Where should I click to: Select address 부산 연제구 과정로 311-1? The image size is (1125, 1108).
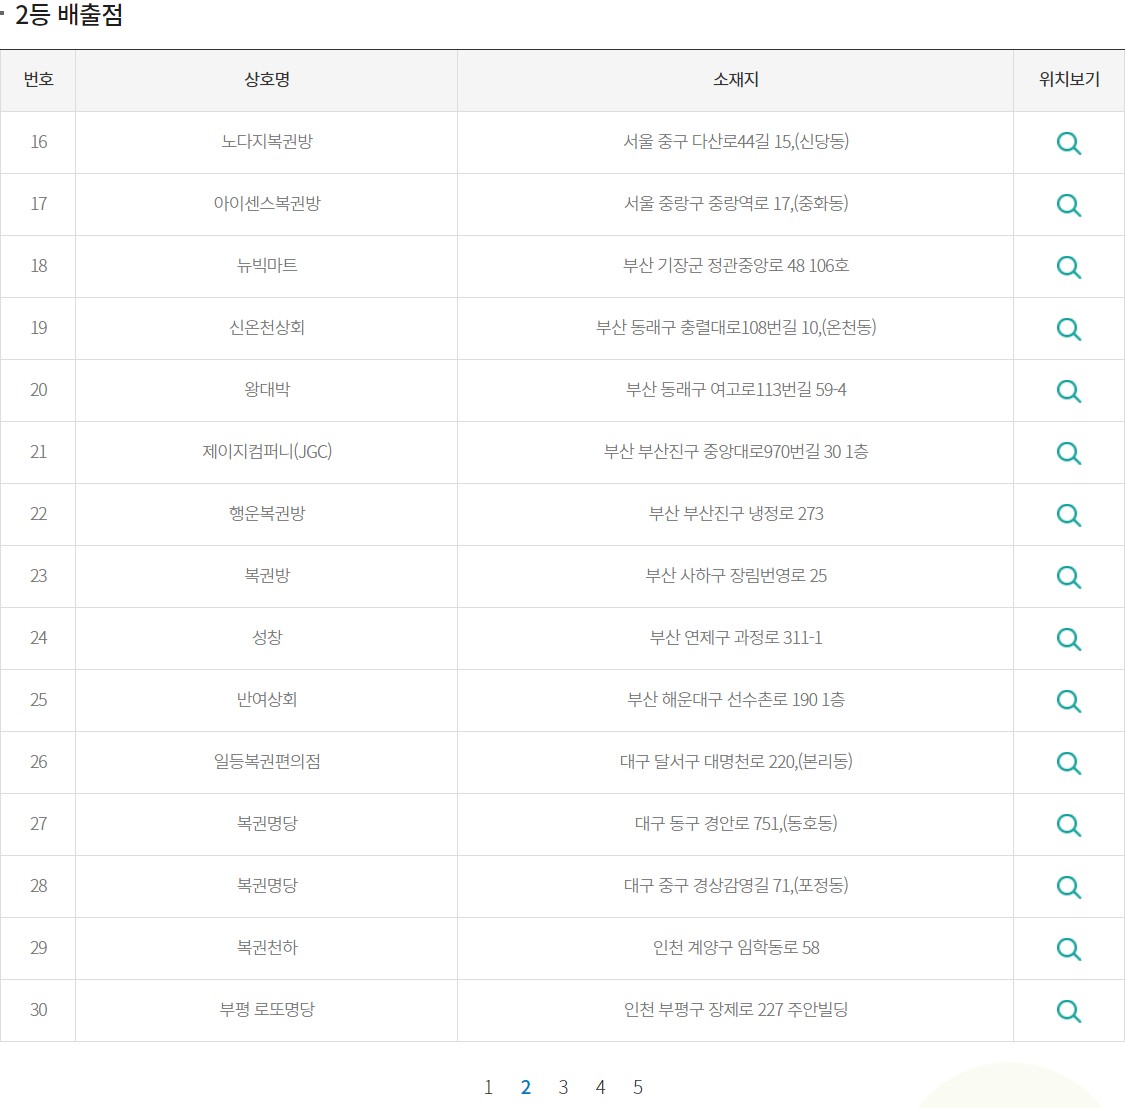(x=735, y=637)
